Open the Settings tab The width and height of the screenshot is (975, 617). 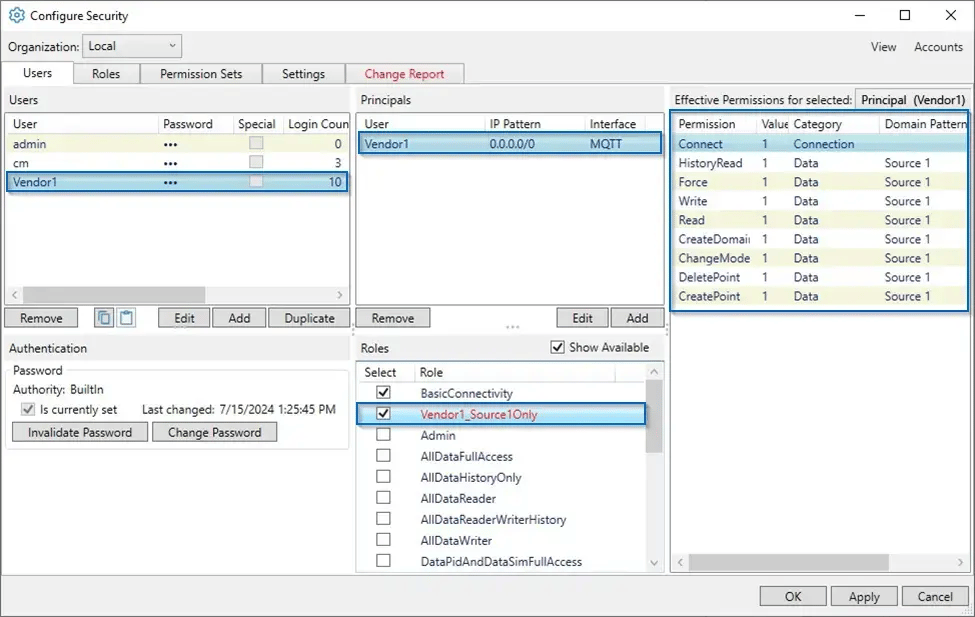(x=302, y=73)
